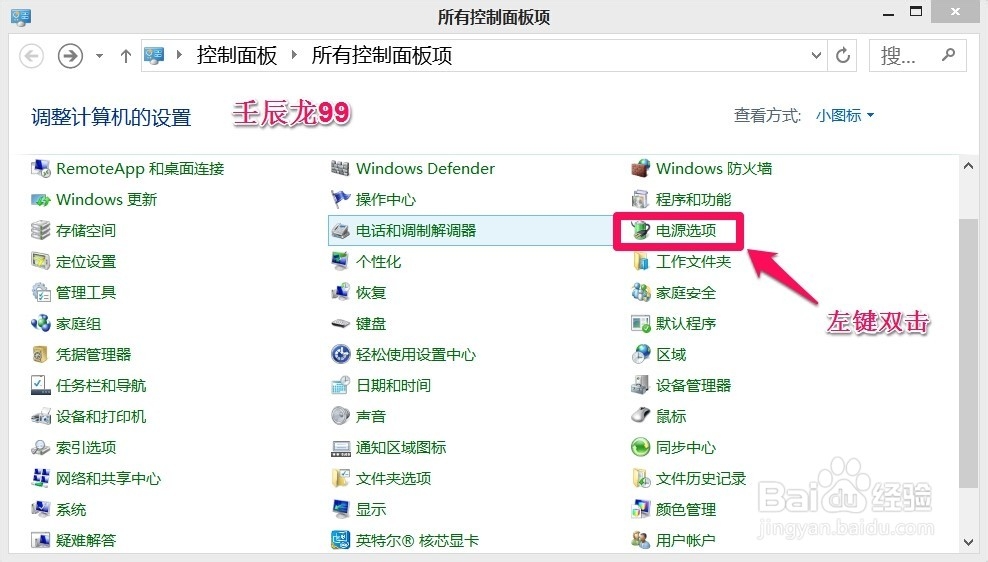Viewport: 988px width, 562px height.
Task: Open the 小图标 view mode dropdown
Action: (844, 115)
